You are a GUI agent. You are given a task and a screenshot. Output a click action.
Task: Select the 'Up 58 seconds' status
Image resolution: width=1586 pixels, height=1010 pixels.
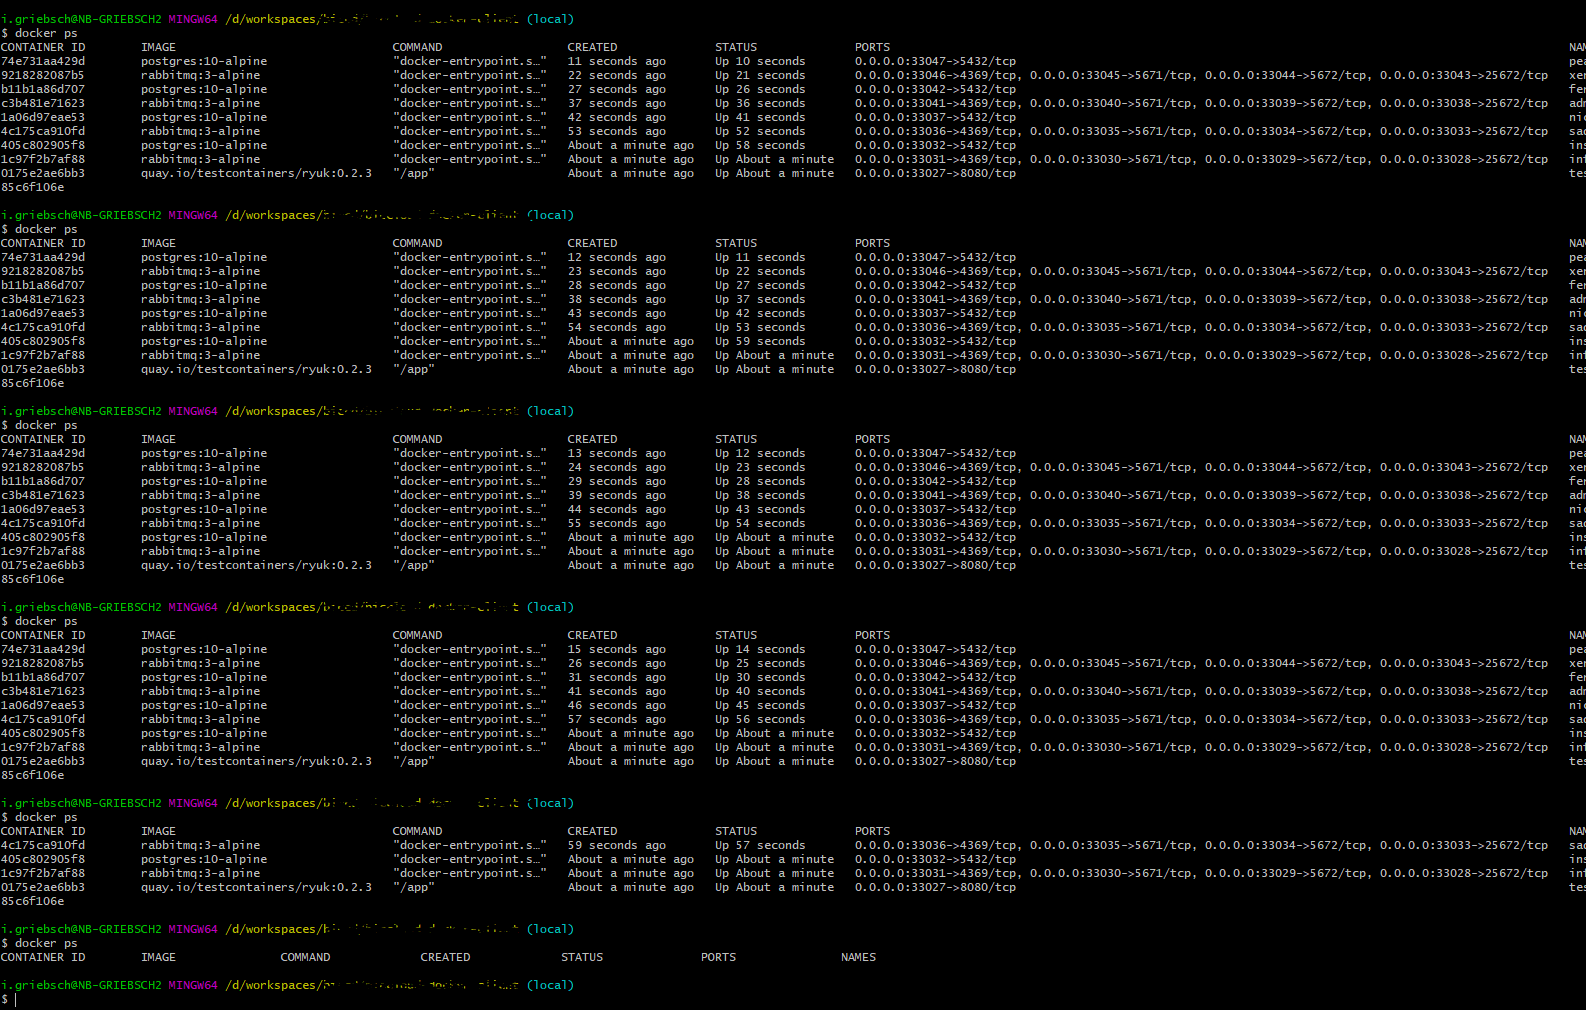pos(760,145)
